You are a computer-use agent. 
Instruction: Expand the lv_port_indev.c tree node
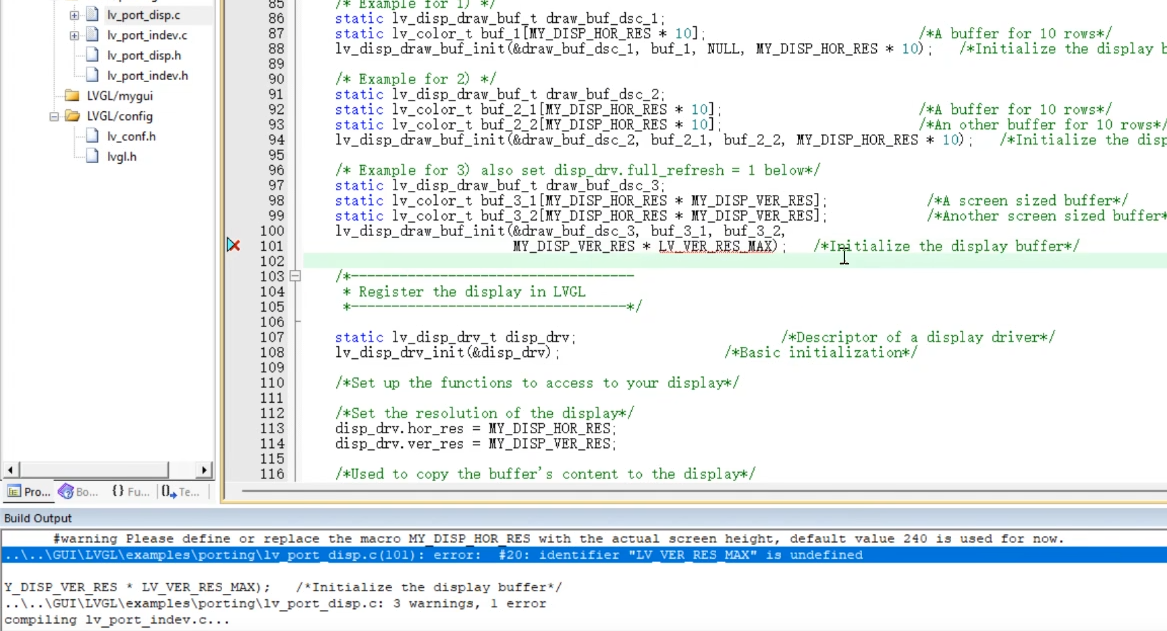pos(74,35)
